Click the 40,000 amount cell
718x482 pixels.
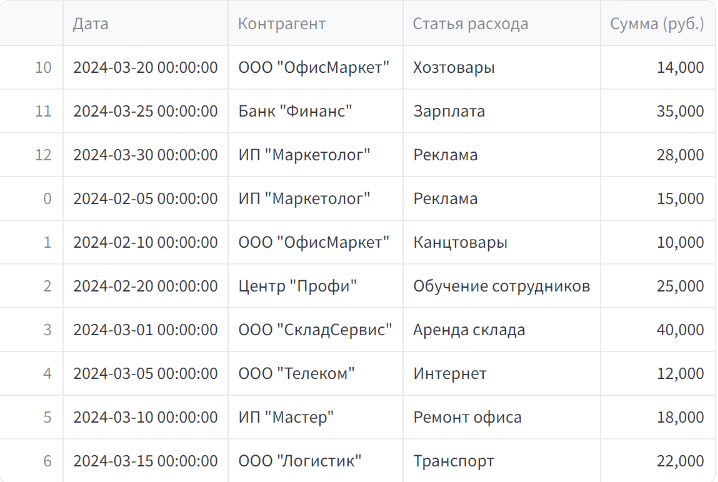tap(658, 330)
